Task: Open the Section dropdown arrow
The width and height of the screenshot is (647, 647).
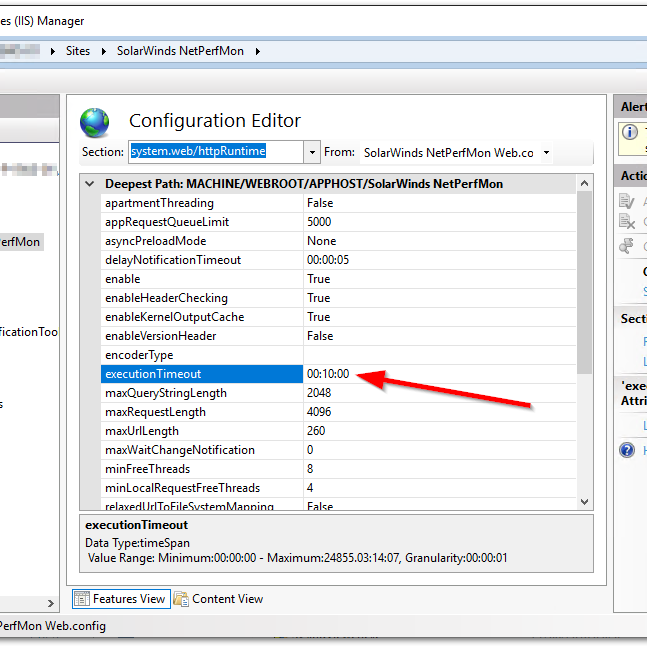Action: (312, 152)
